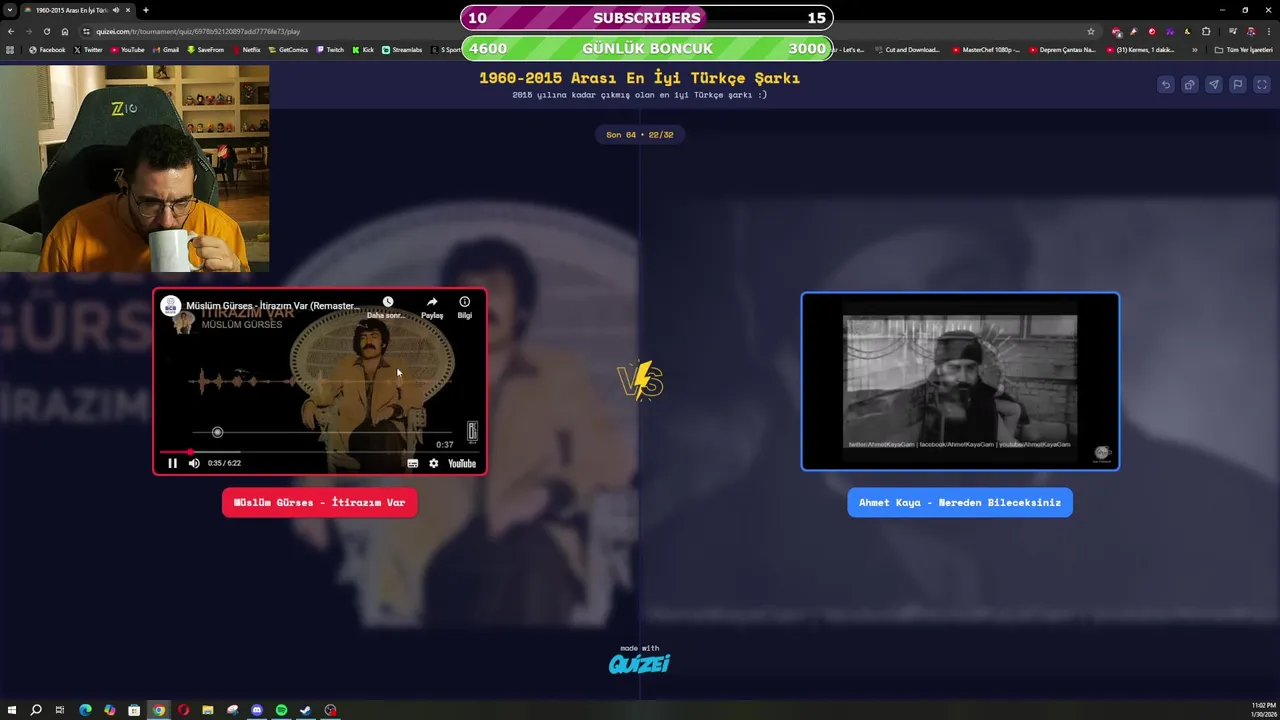Open the Windows Start menu
Image resolution: width=1280 pixels, height=720 pixels.
point(11,710)
